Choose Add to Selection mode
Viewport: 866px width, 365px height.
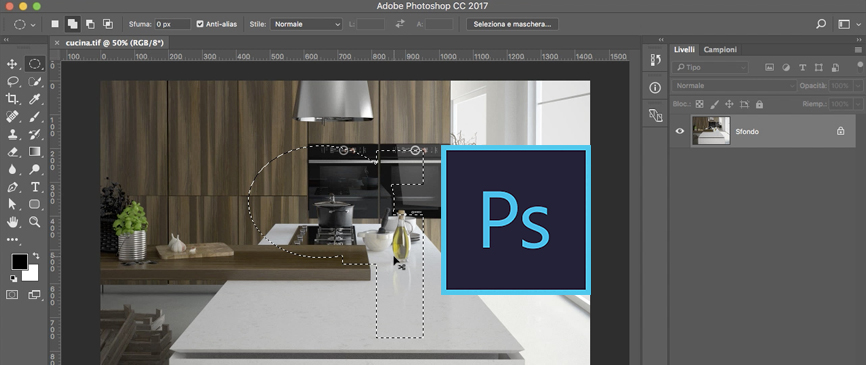(72, 24)
